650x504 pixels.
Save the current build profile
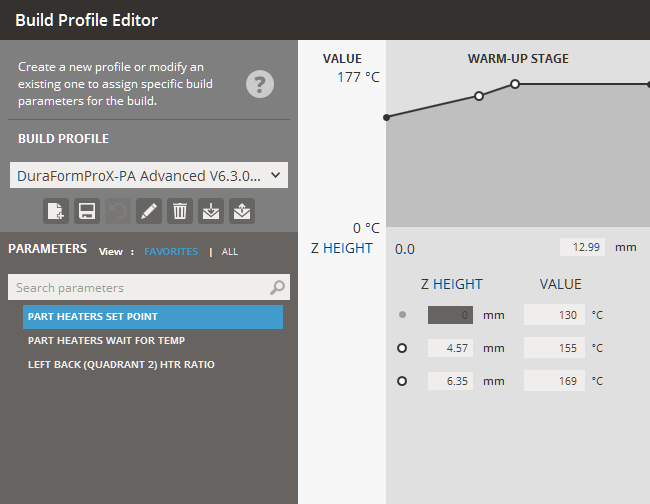click(x=87, y=211)
